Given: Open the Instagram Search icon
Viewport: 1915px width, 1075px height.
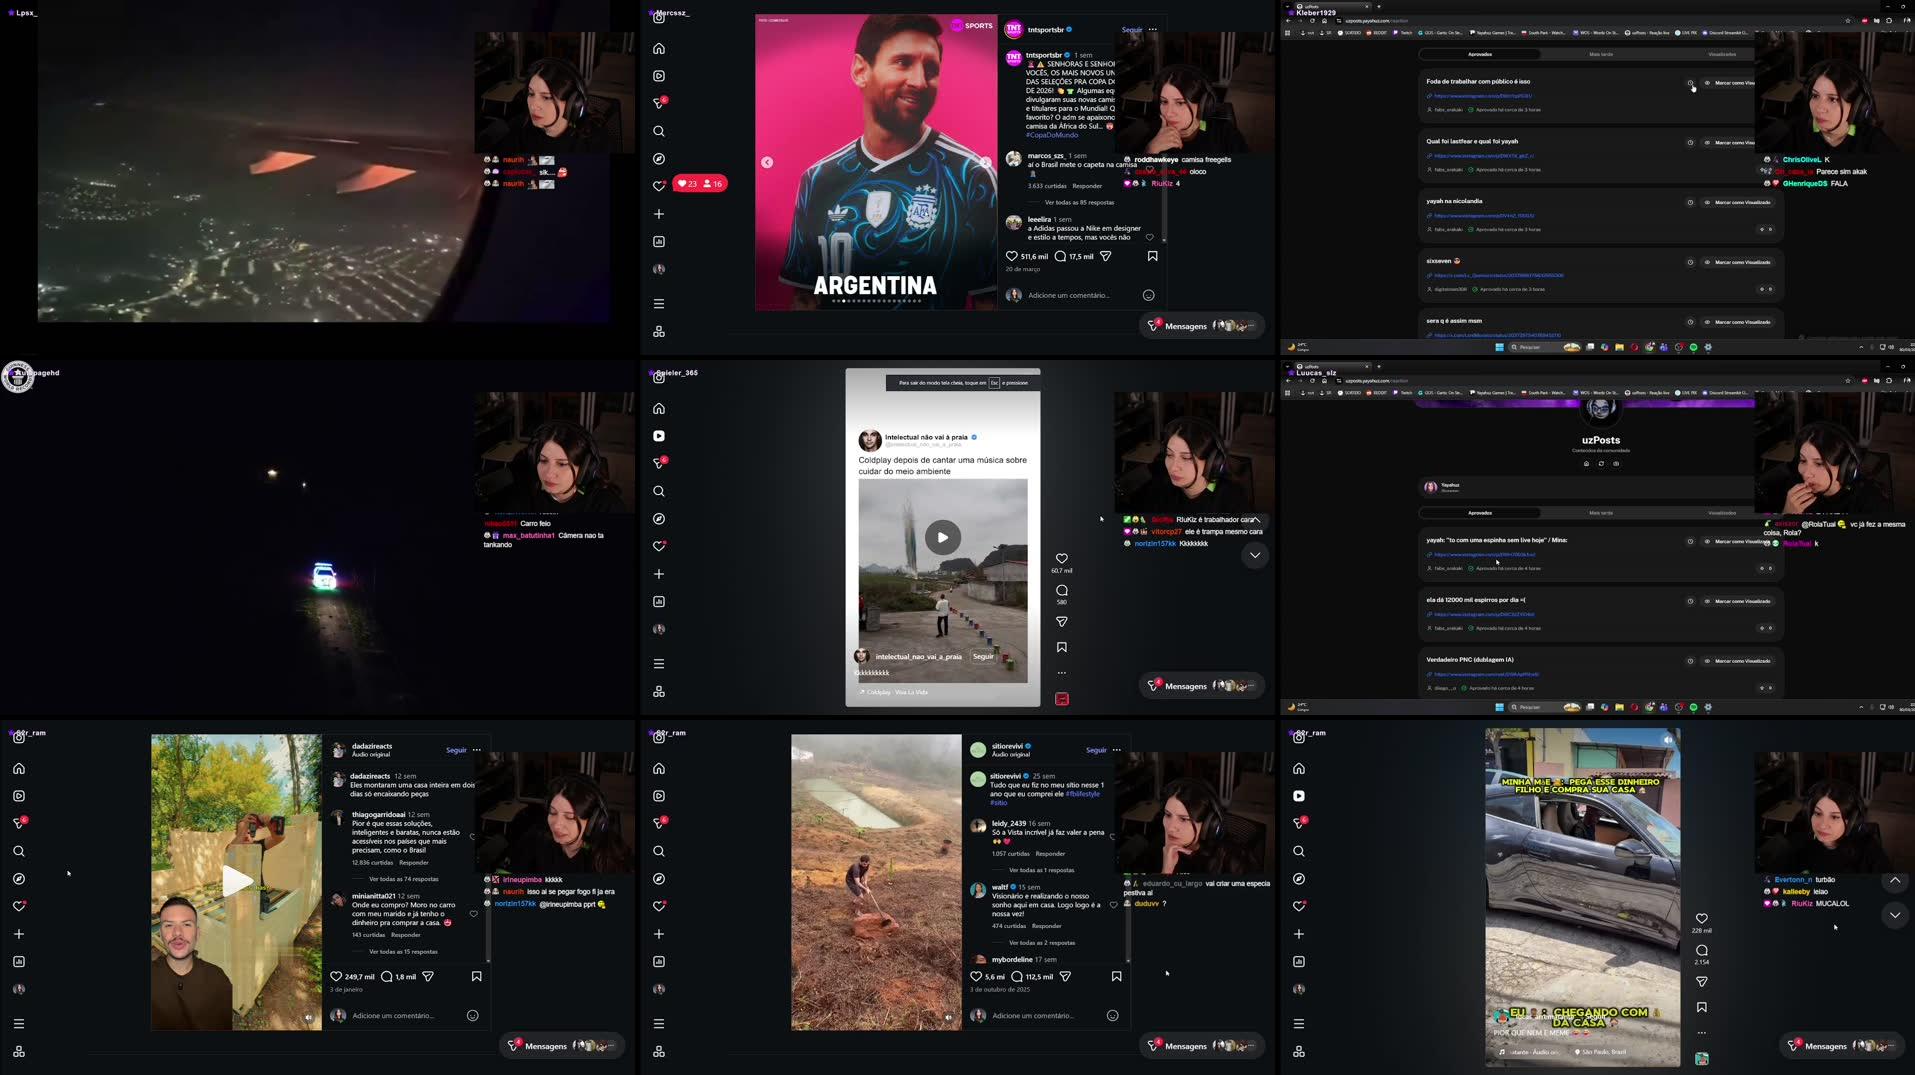Looking at the screenshot, I should click(658, 131).
